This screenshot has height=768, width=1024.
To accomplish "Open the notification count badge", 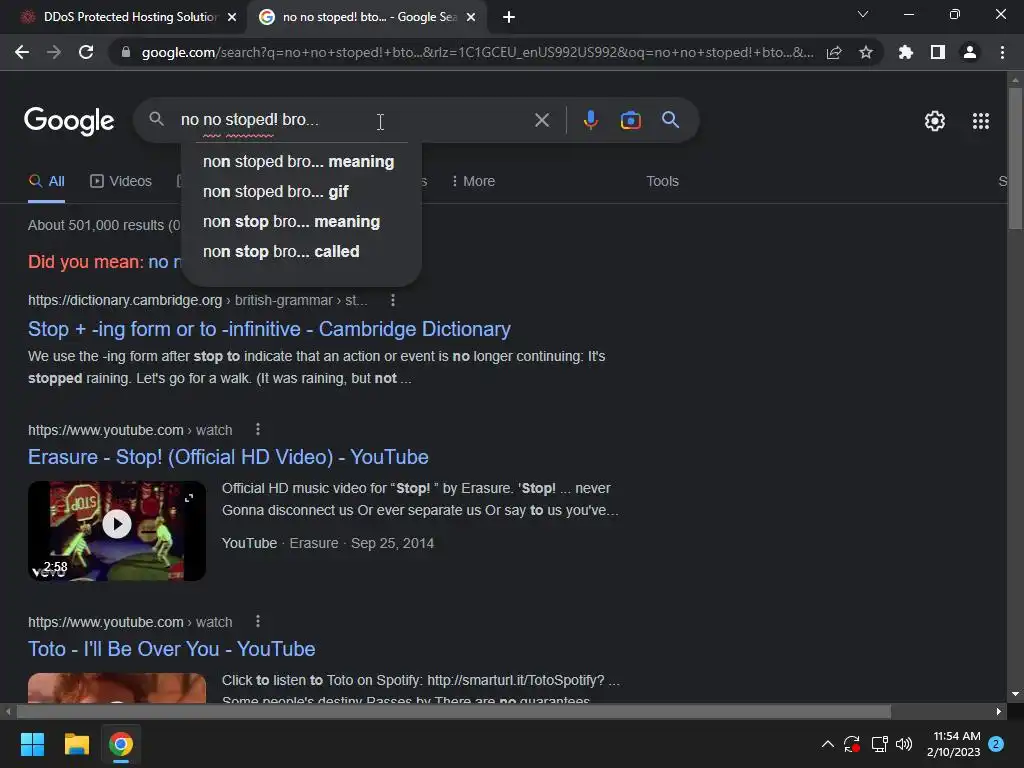I will (996, 744).
